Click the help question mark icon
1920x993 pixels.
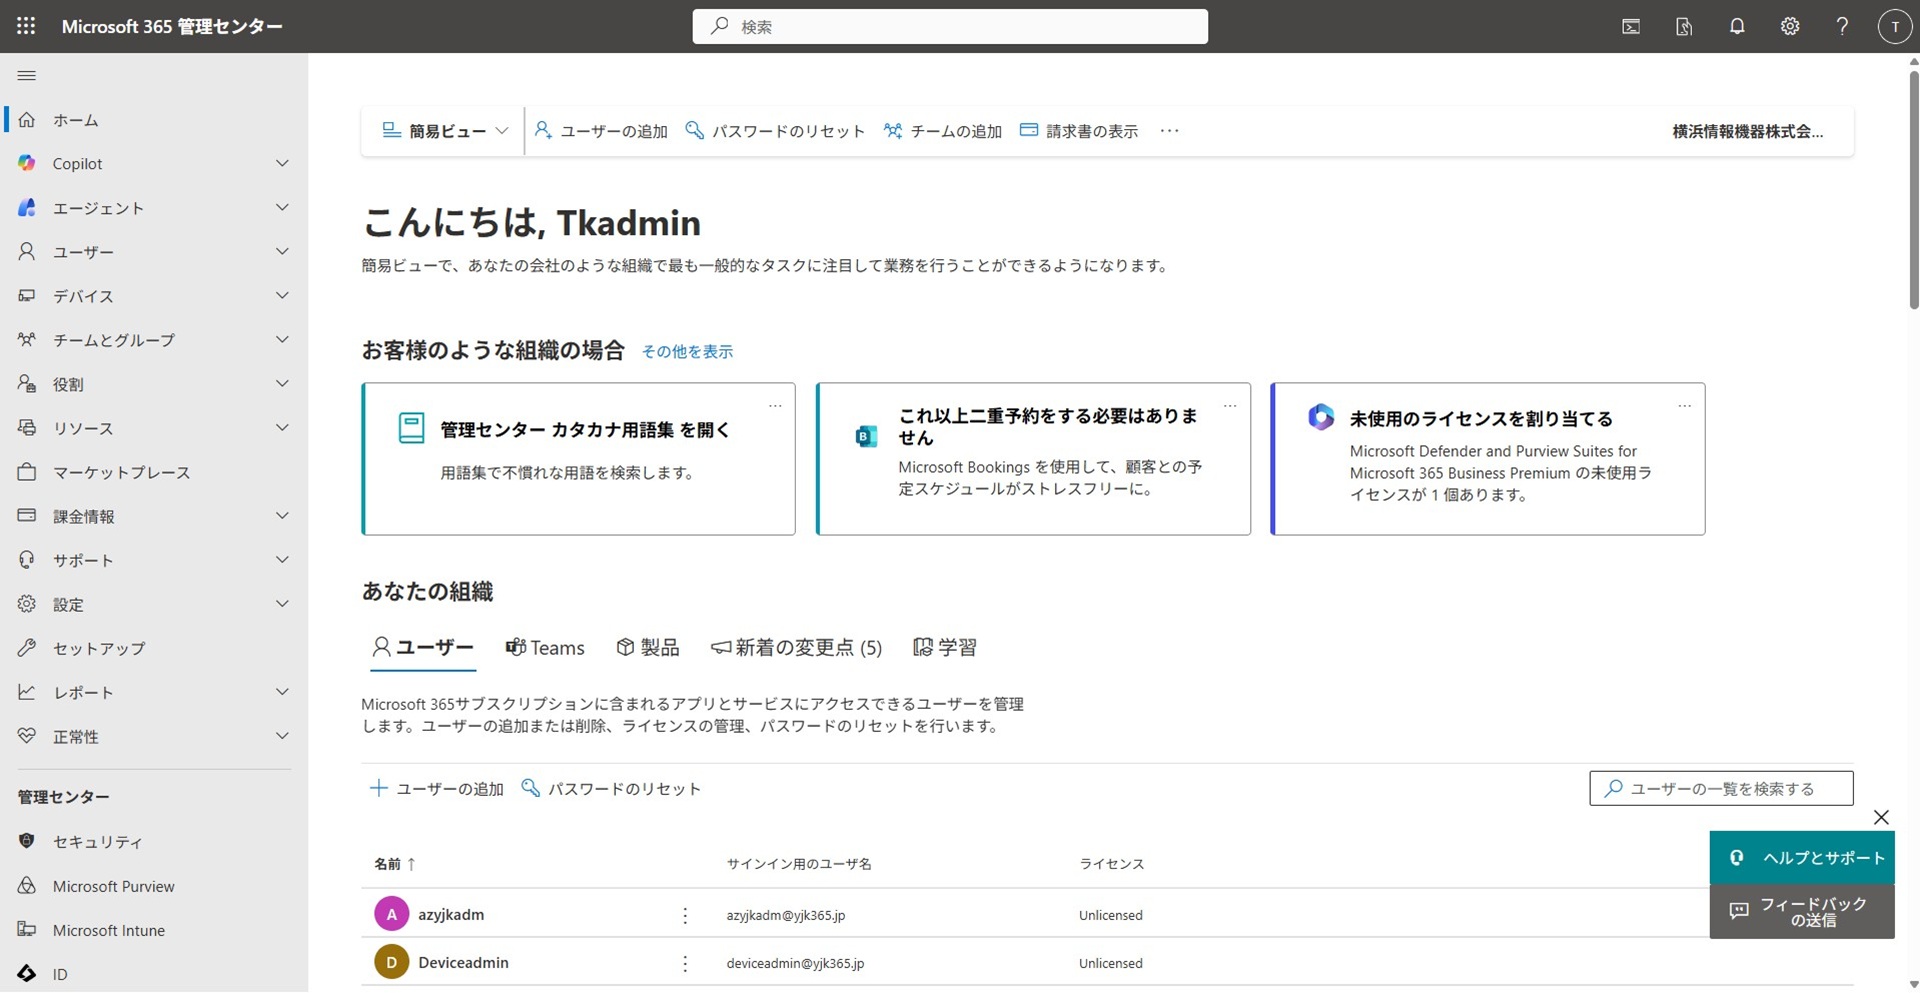[1842, 27]
